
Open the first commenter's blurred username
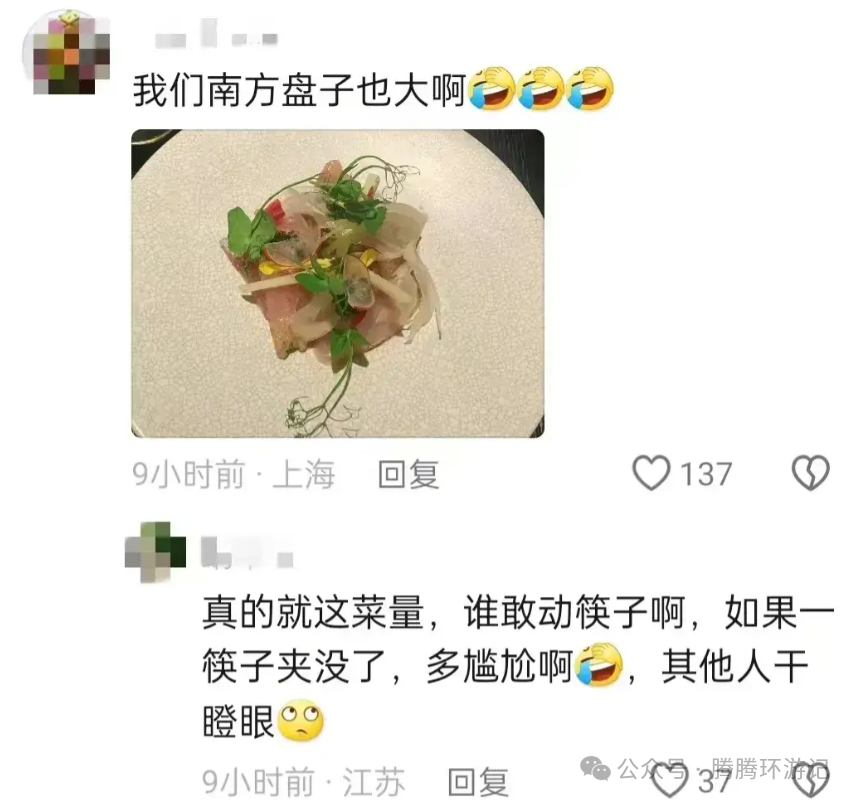[x=216, y=35]
